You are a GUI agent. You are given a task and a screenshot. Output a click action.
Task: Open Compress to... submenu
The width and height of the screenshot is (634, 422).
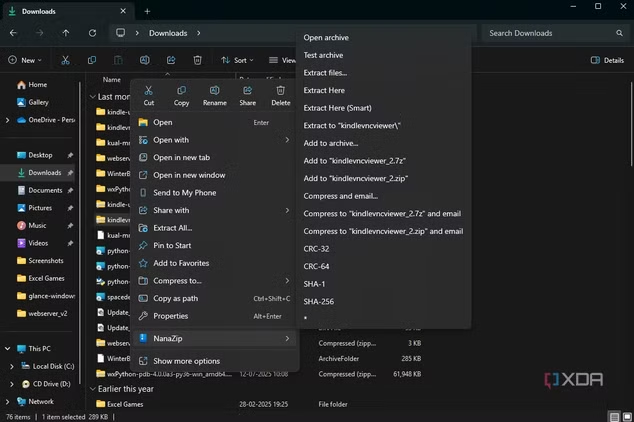click(215, 281)
